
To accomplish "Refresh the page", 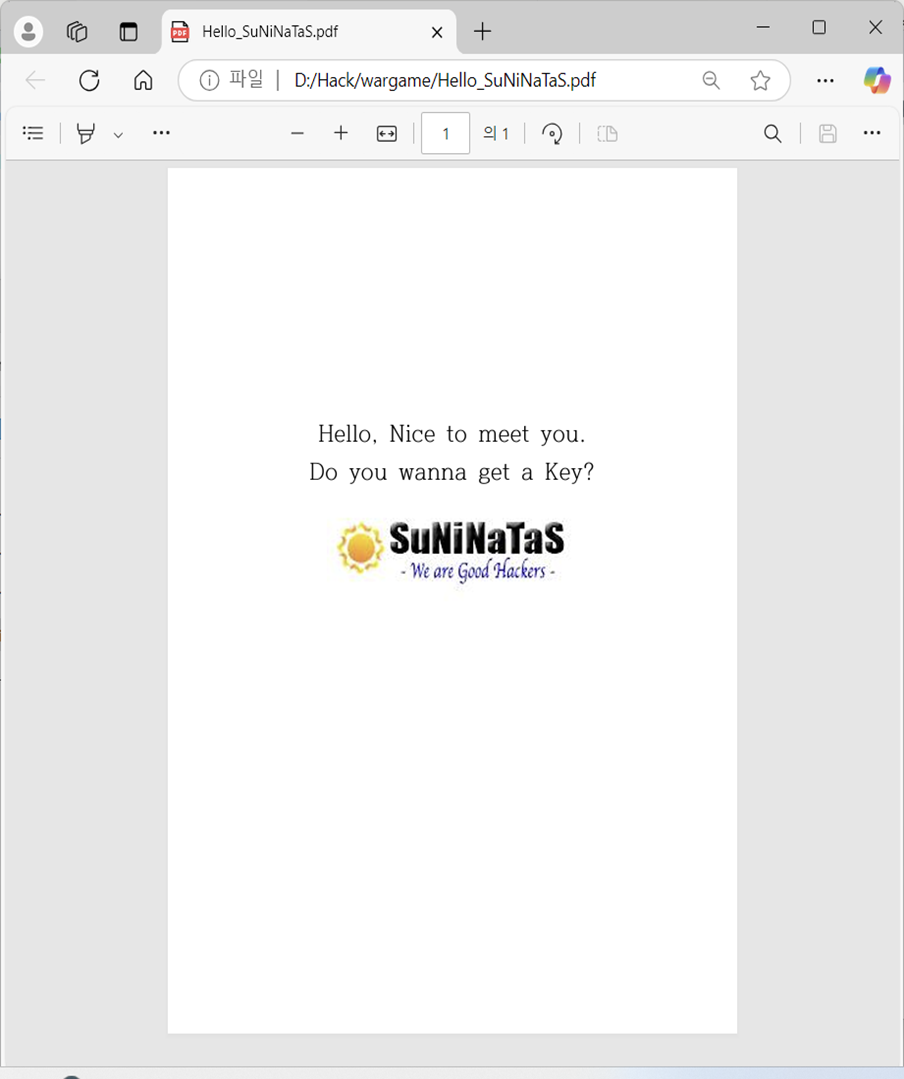I will pyautogui.click(x=89, y=81).
